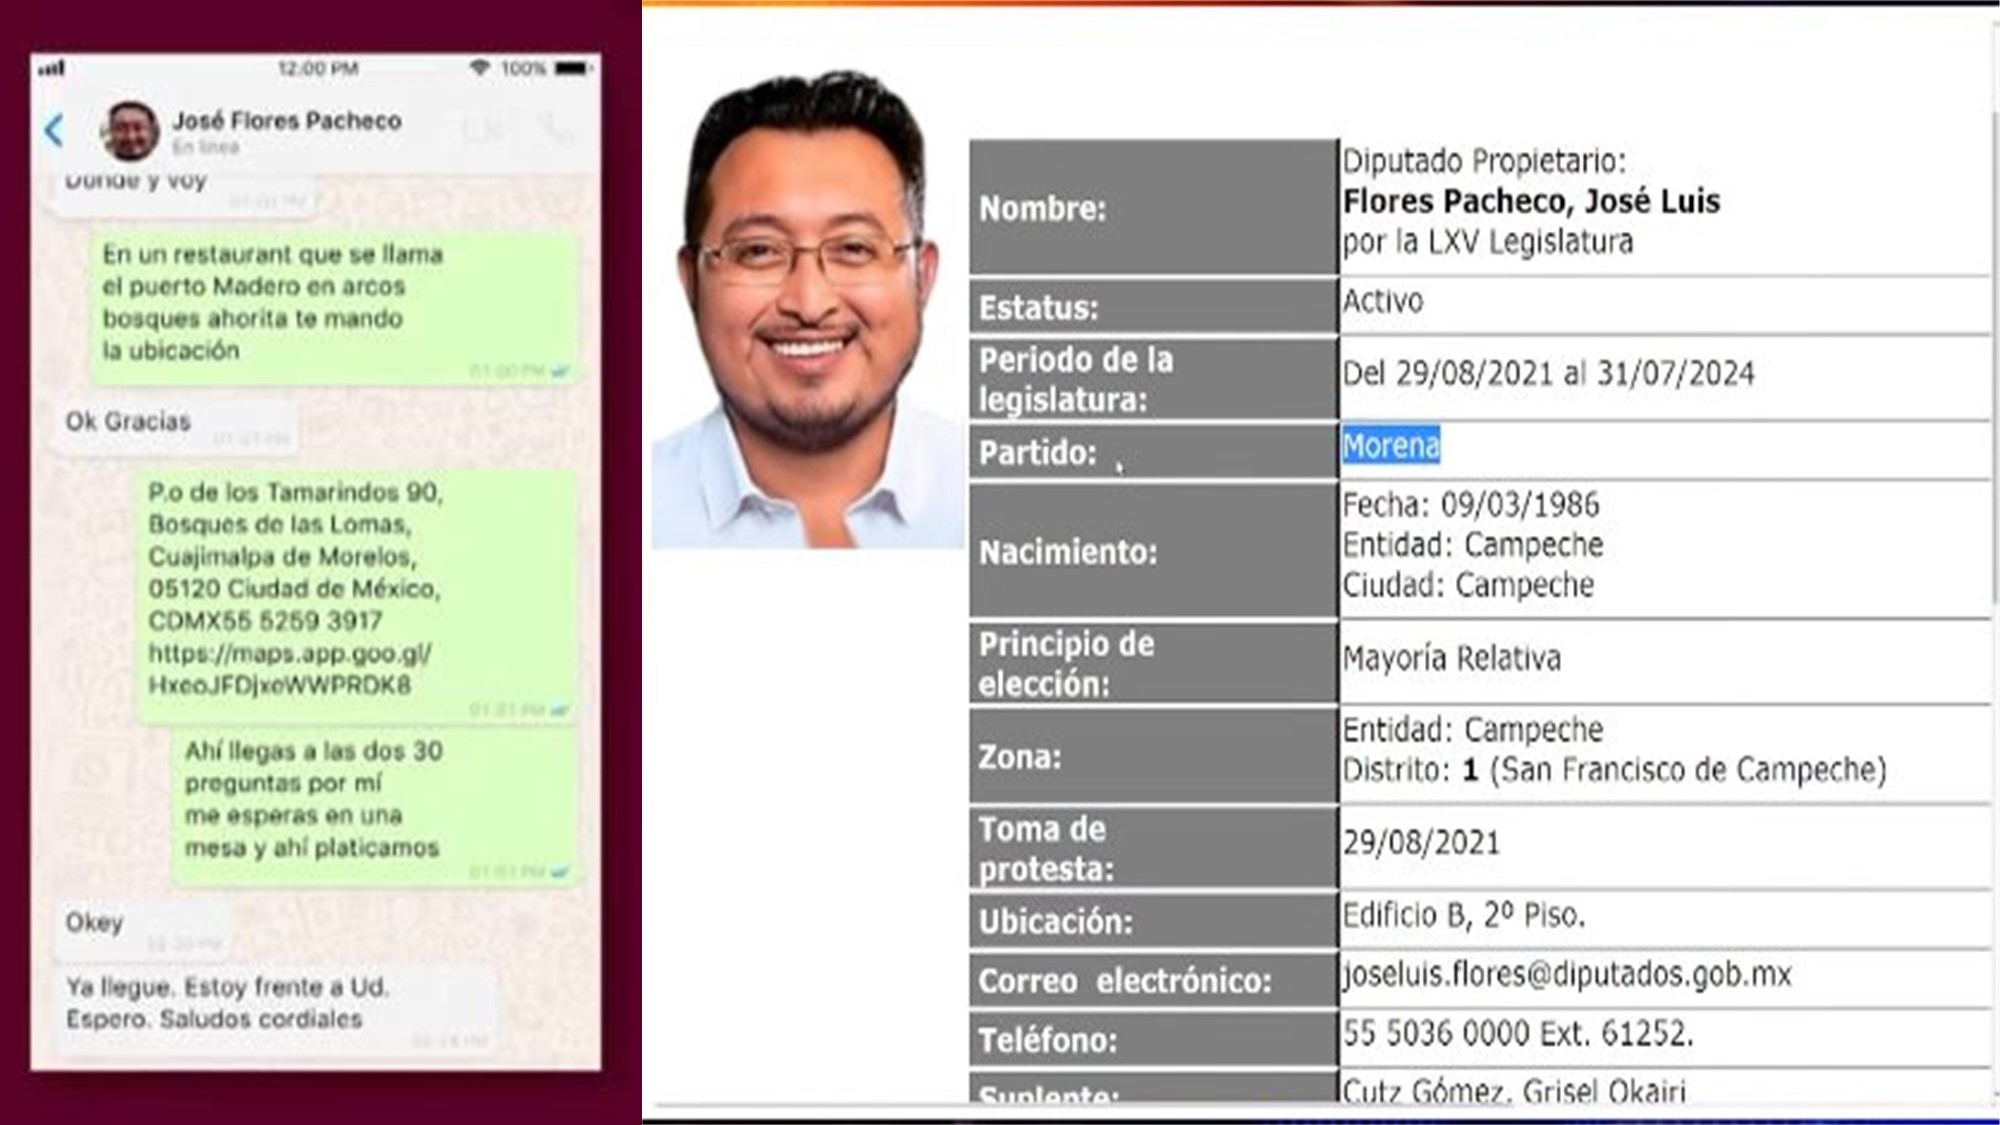Click the substitute name Cutz Gómez, Grisel Okairi
Screen dimensions: 2000x1125
click(1513, 1090)
